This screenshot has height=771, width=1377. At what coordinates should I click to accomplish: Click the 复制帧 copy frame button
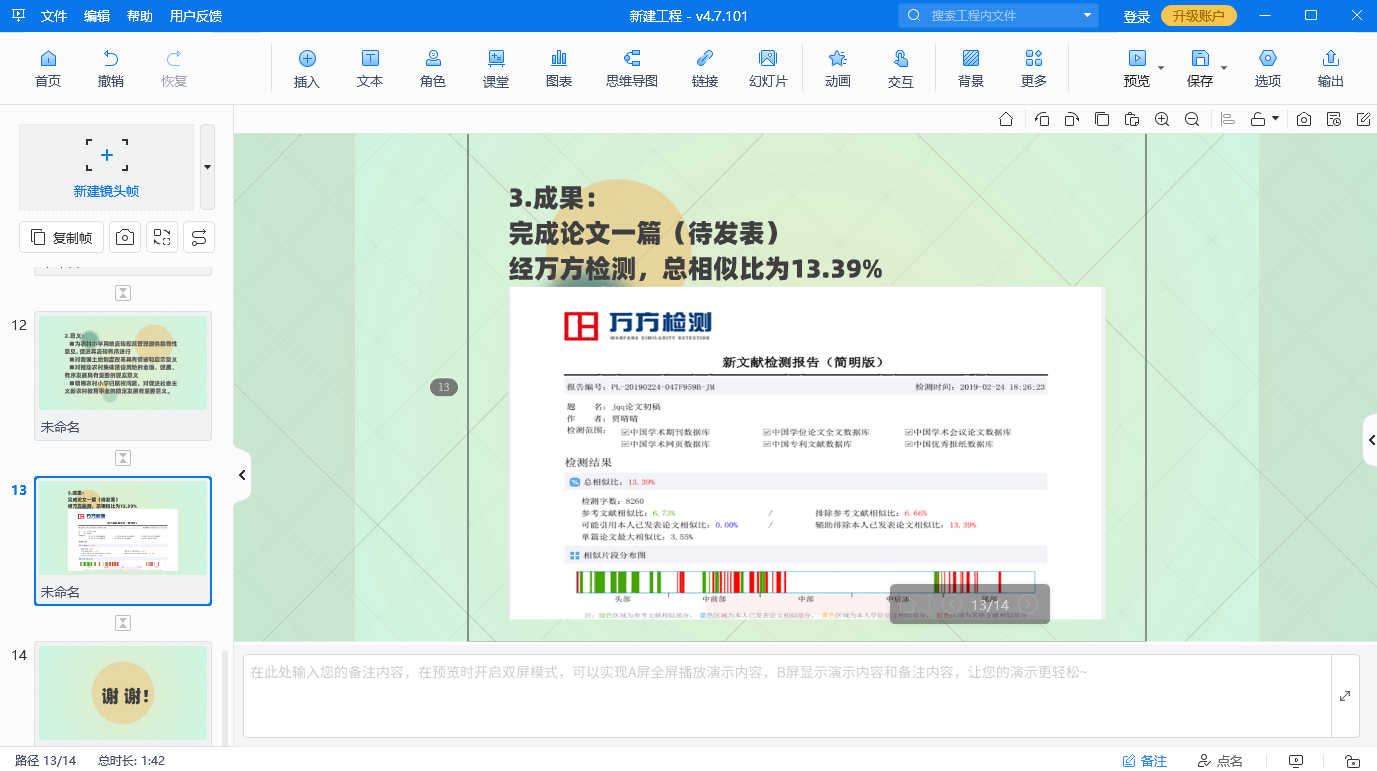click(x=62, y=237)
